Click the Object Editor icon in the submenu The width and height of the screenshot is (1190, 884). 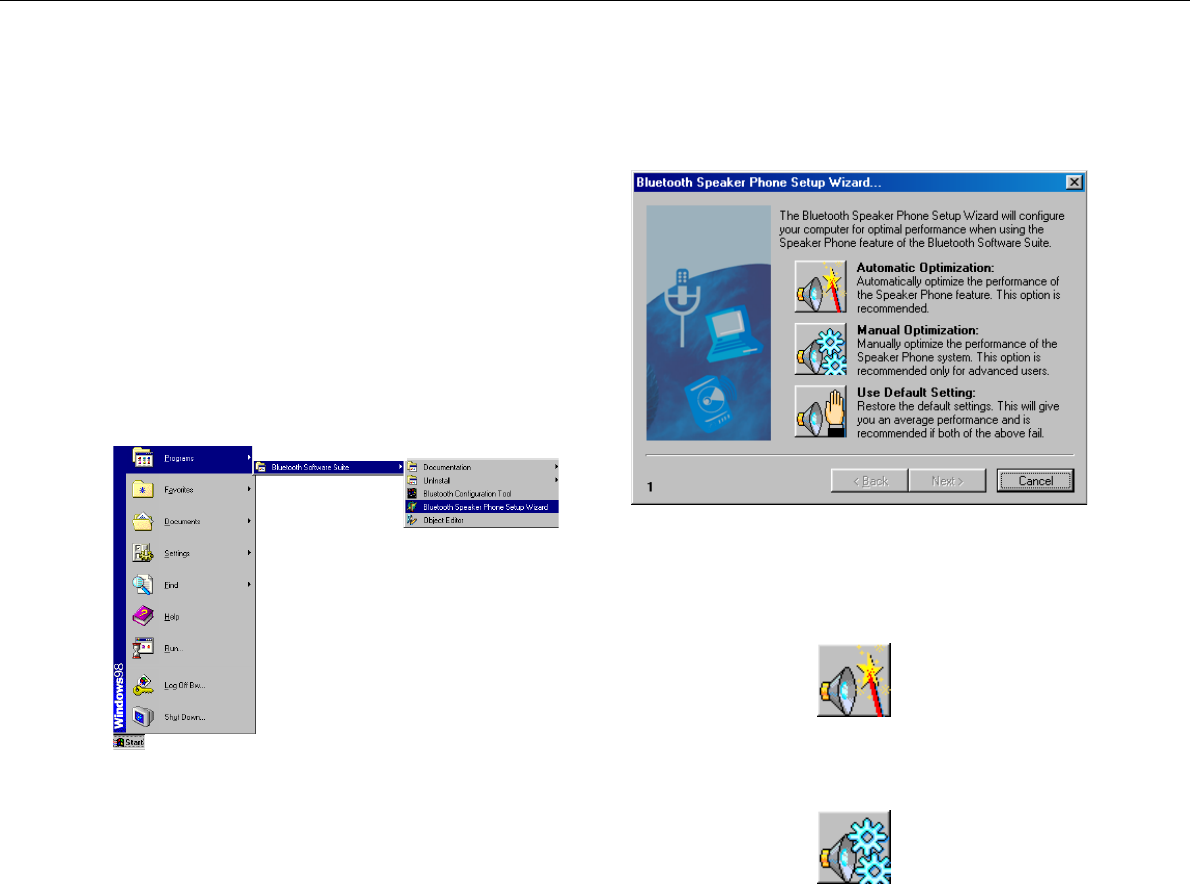coord(412,520)
